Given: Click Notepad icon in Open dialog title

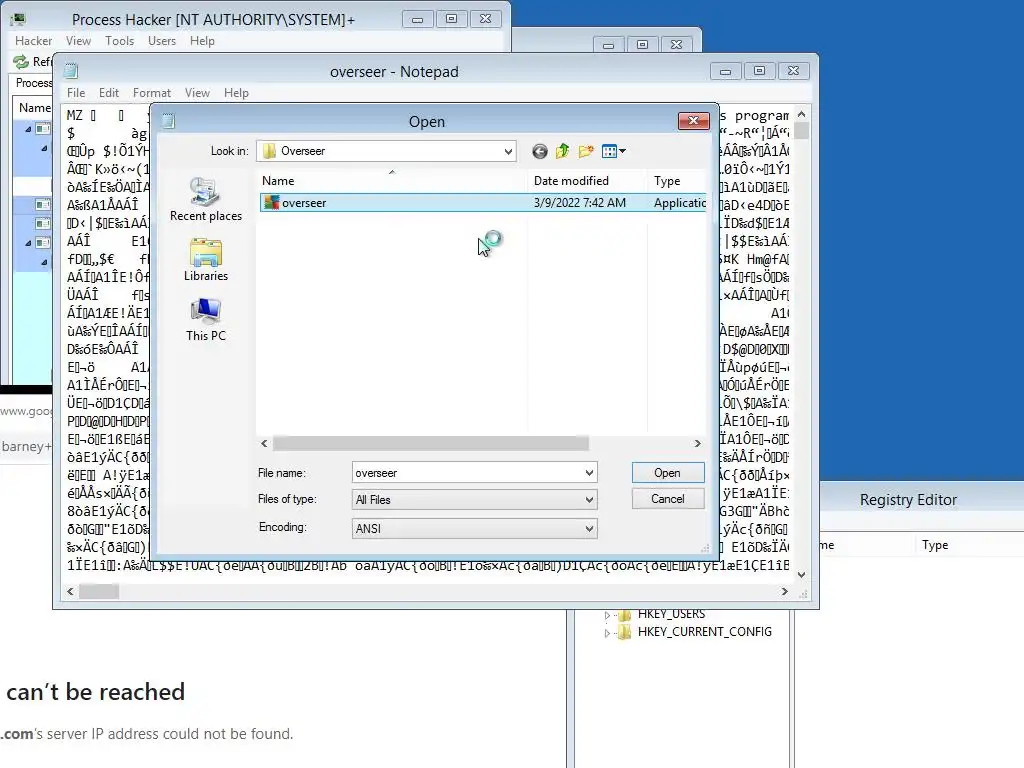Looking at the screenshot, I should pyautogui.click(x=168, y=121).
